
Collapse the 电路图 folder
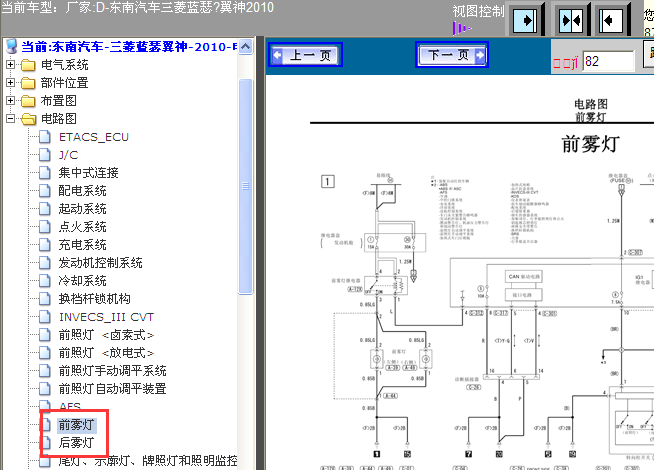pyautogui.click(x=10, y=118)
